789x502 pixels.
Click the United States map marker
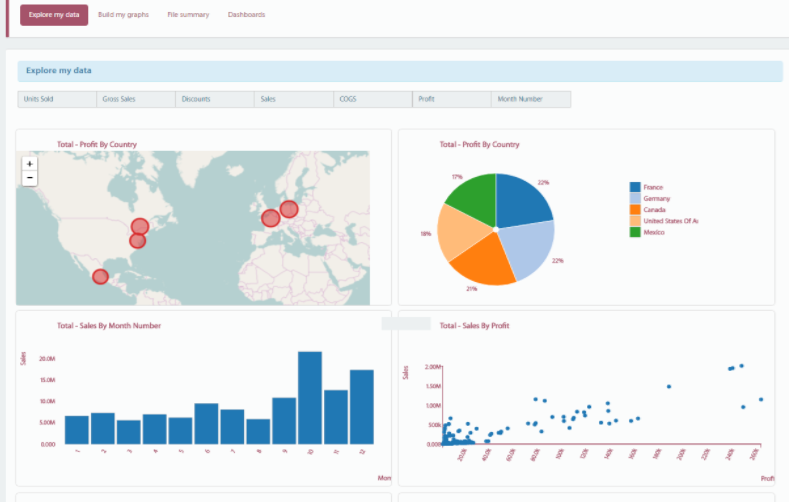click(137, 241)
